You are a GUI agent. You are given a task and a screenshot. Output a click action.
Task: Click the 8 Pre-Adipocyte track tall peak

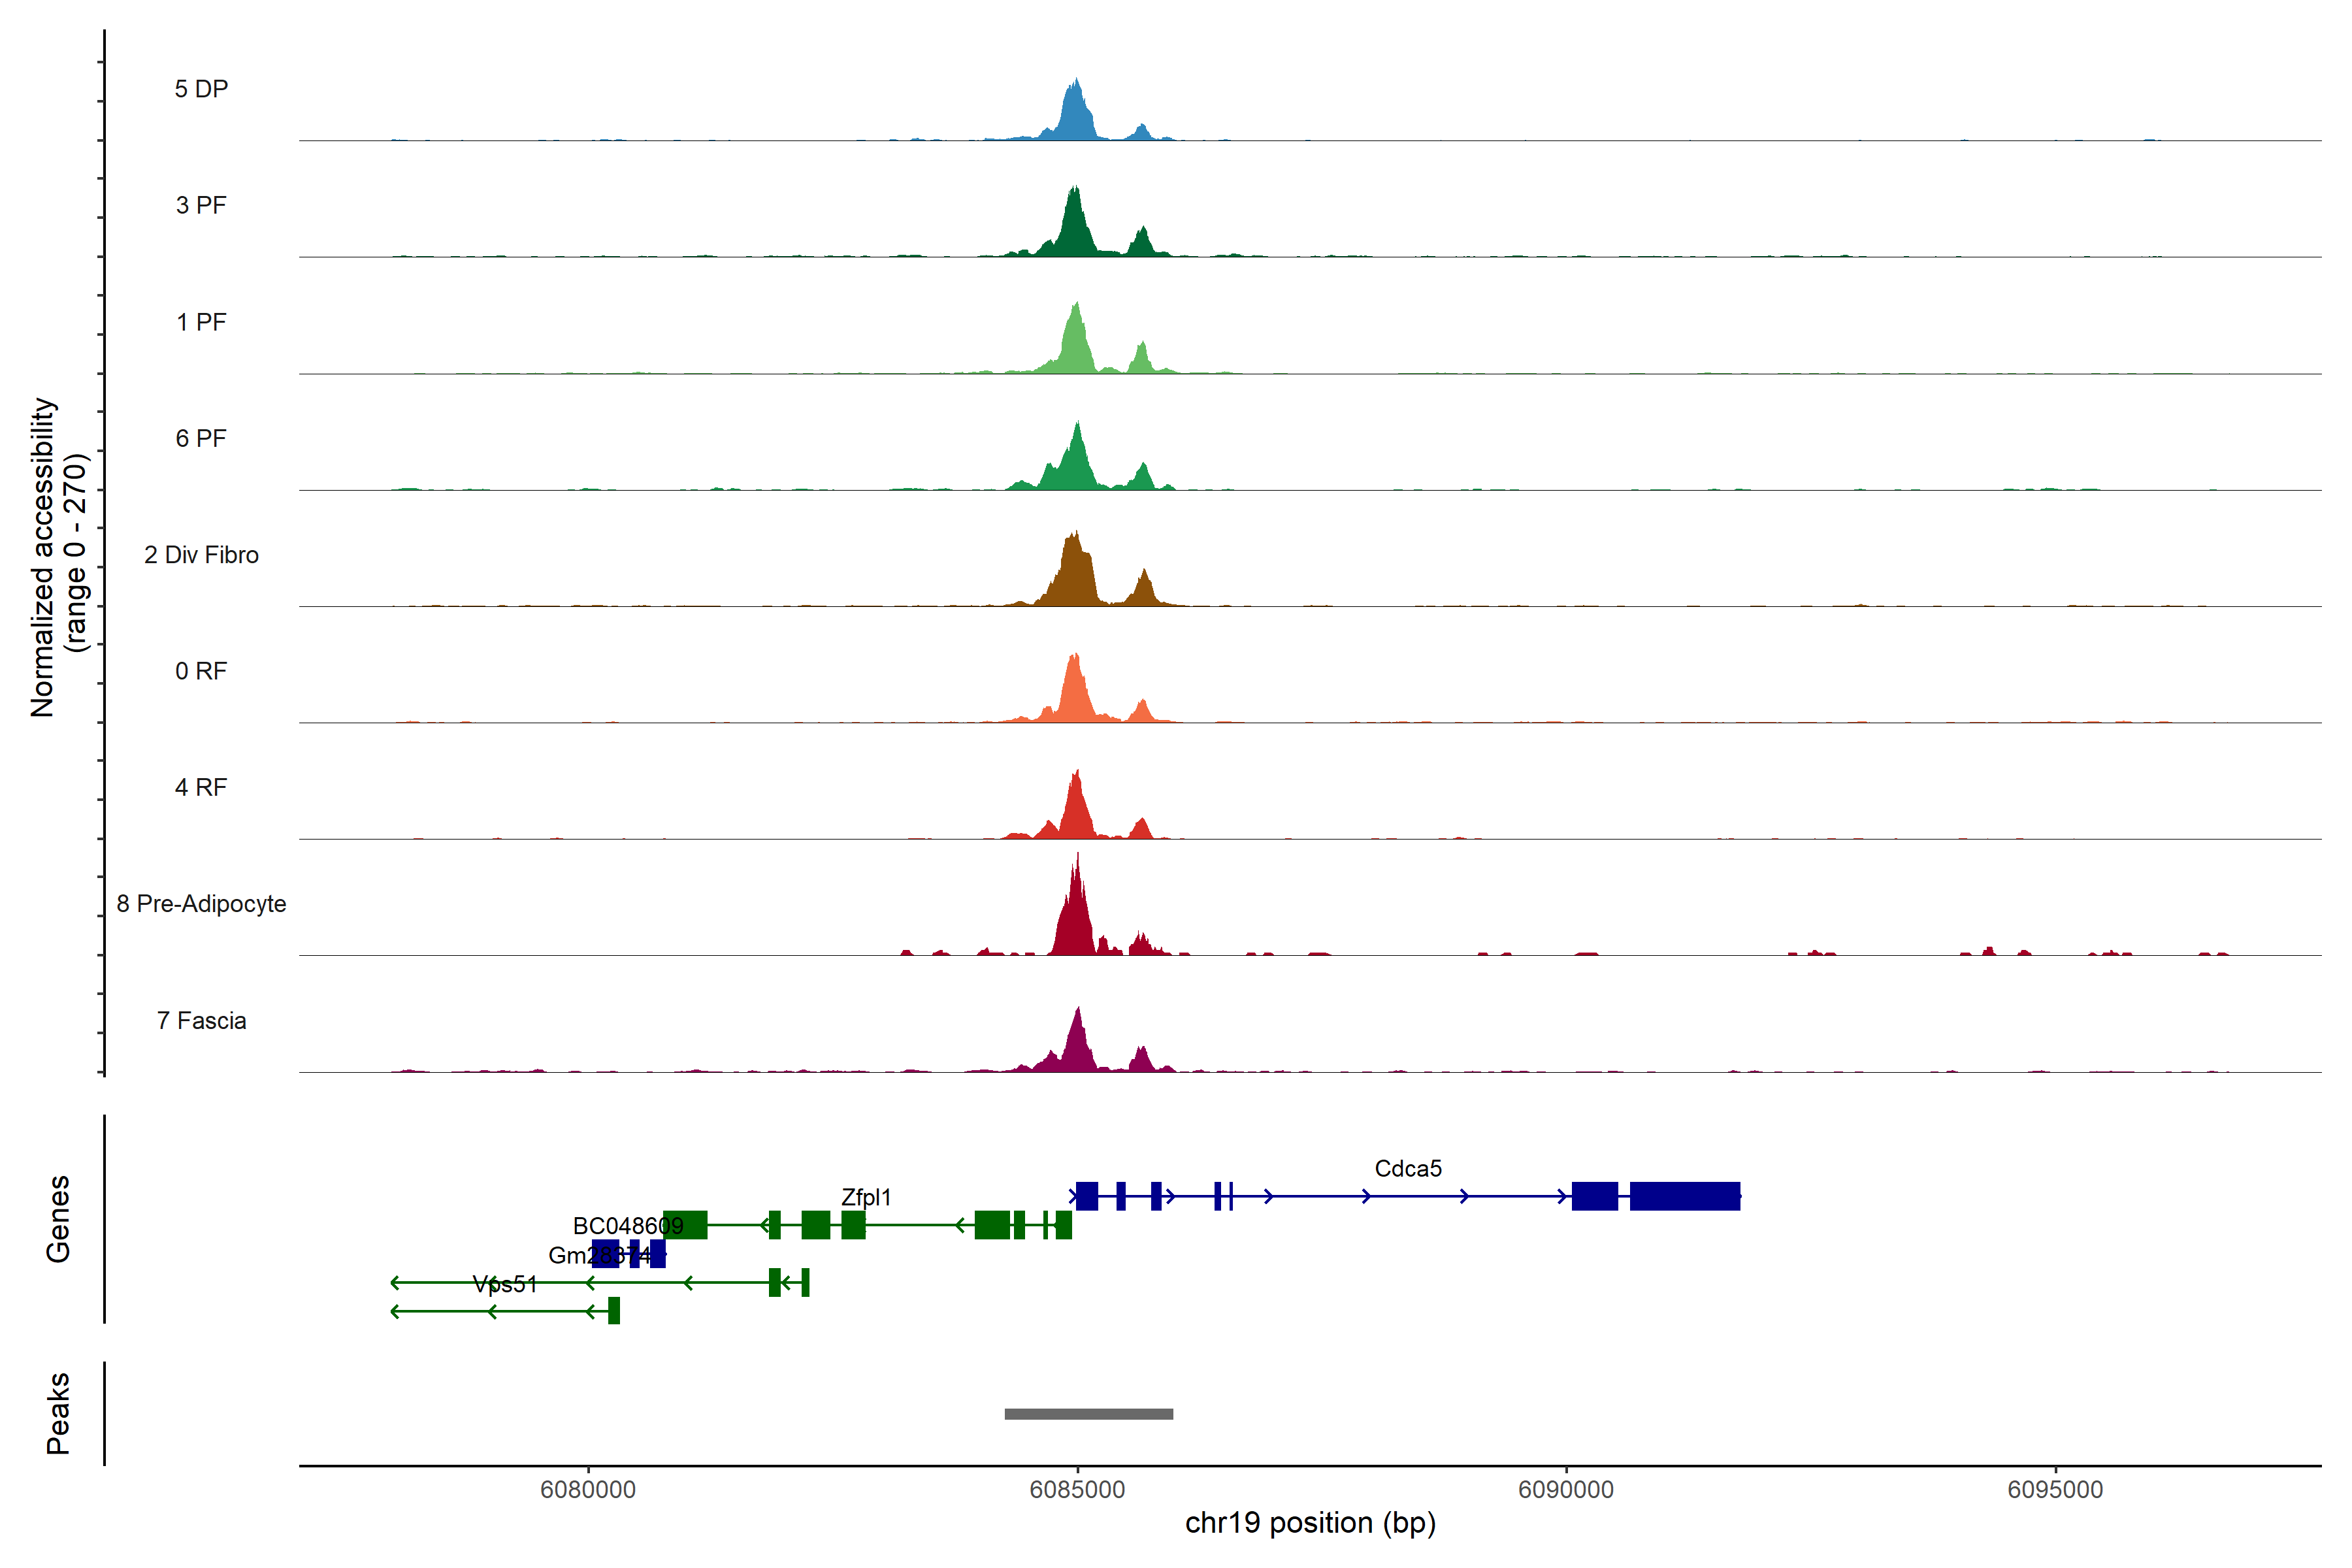pyautogui.click(x=1075, y=920)
